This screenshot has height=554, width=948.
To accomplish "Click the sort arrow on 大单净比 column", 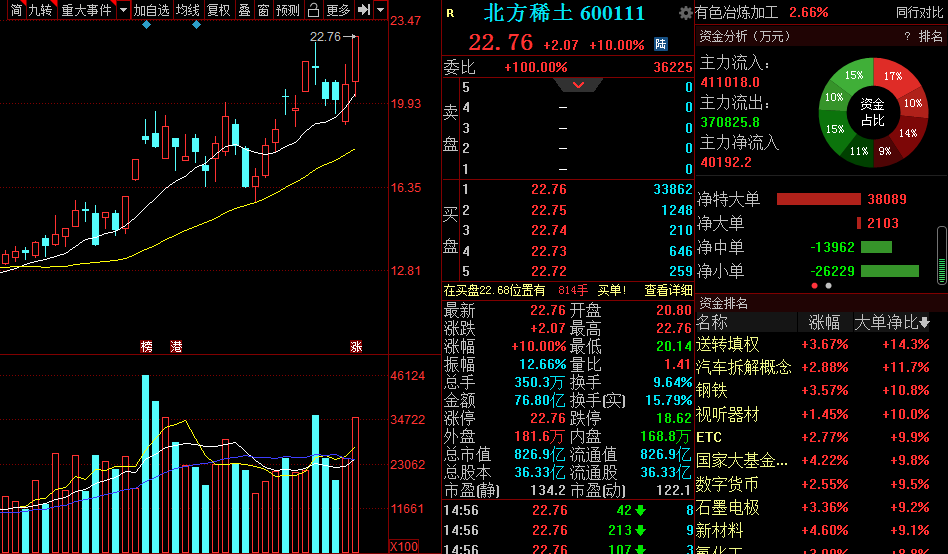I will tap(924, 323).
